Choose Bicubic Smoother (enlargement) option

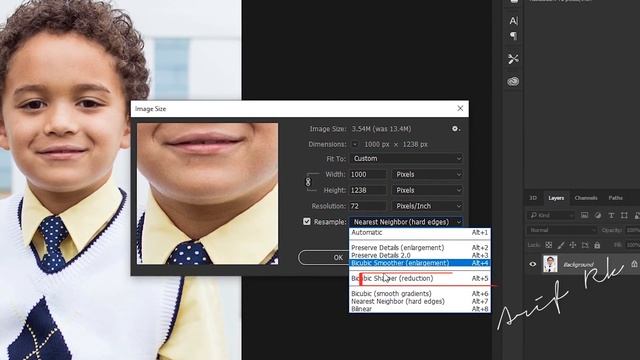[x=420, y=263]
